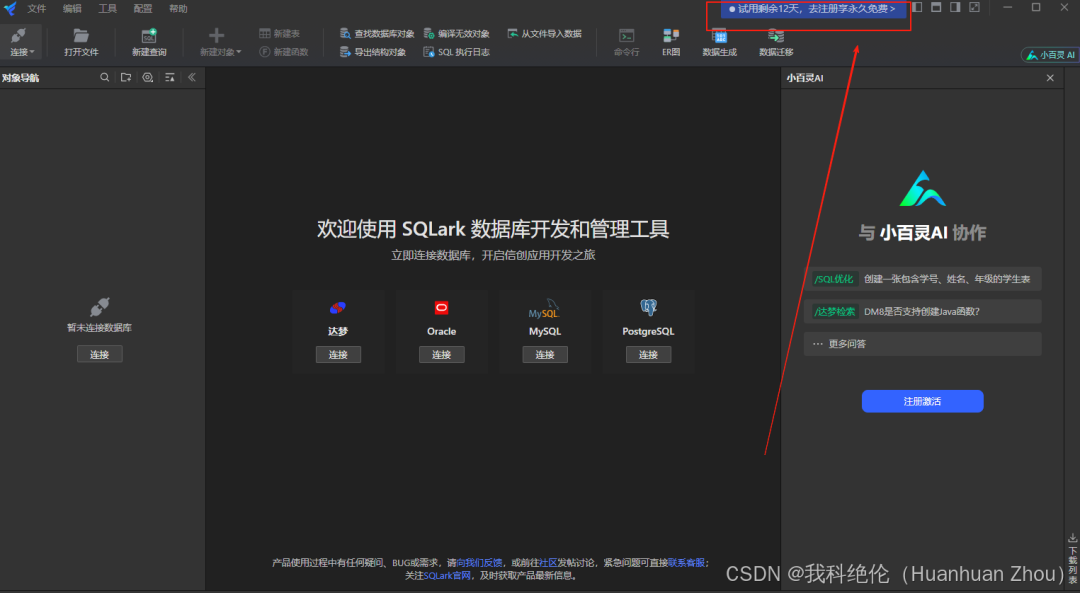The image size is (1080, 593).
Task: Click 连接 button for MySQL
Action: [x=545, y=354]
